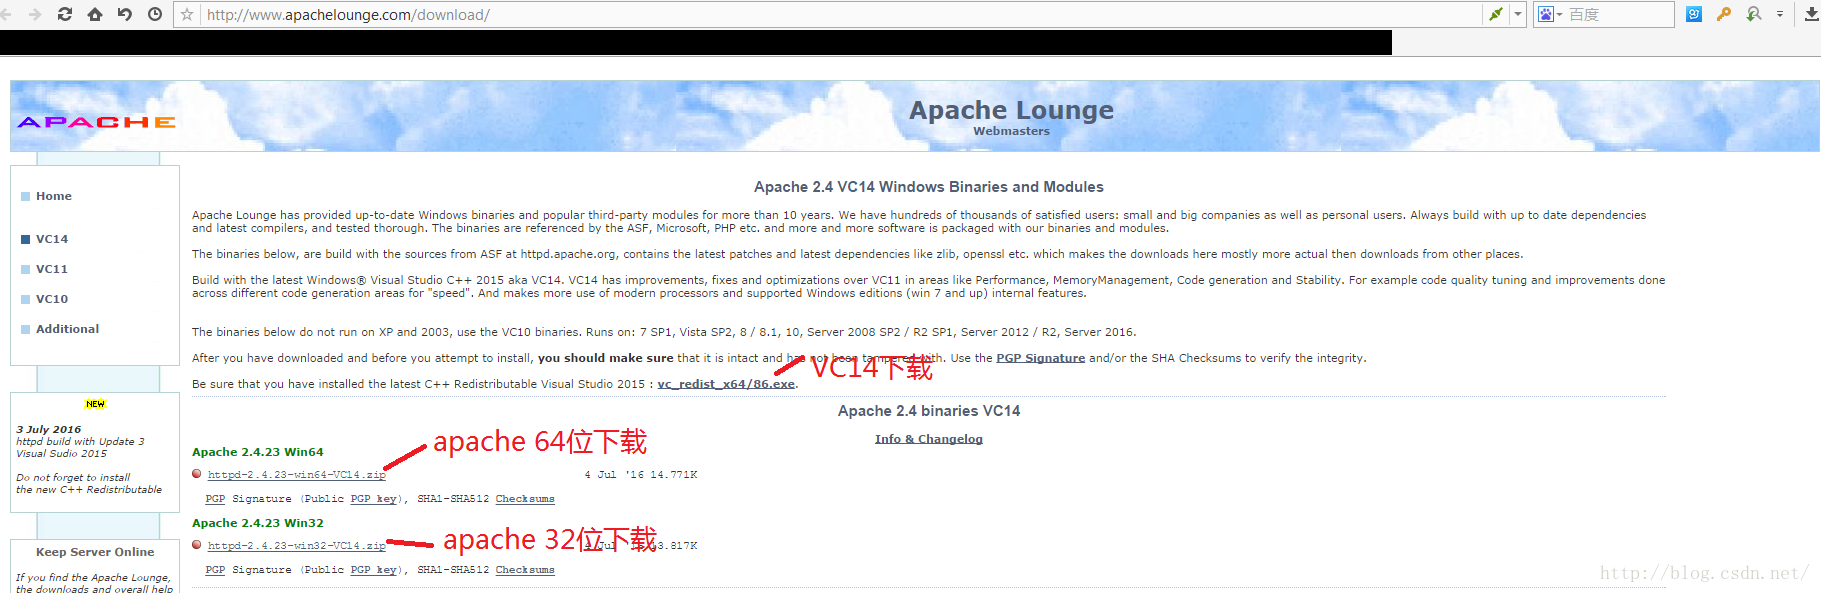Image resolution: width=1821 pixels, height=593 pixels.
Task: Open the PGP key link under Win32
Action: [373, 570]
